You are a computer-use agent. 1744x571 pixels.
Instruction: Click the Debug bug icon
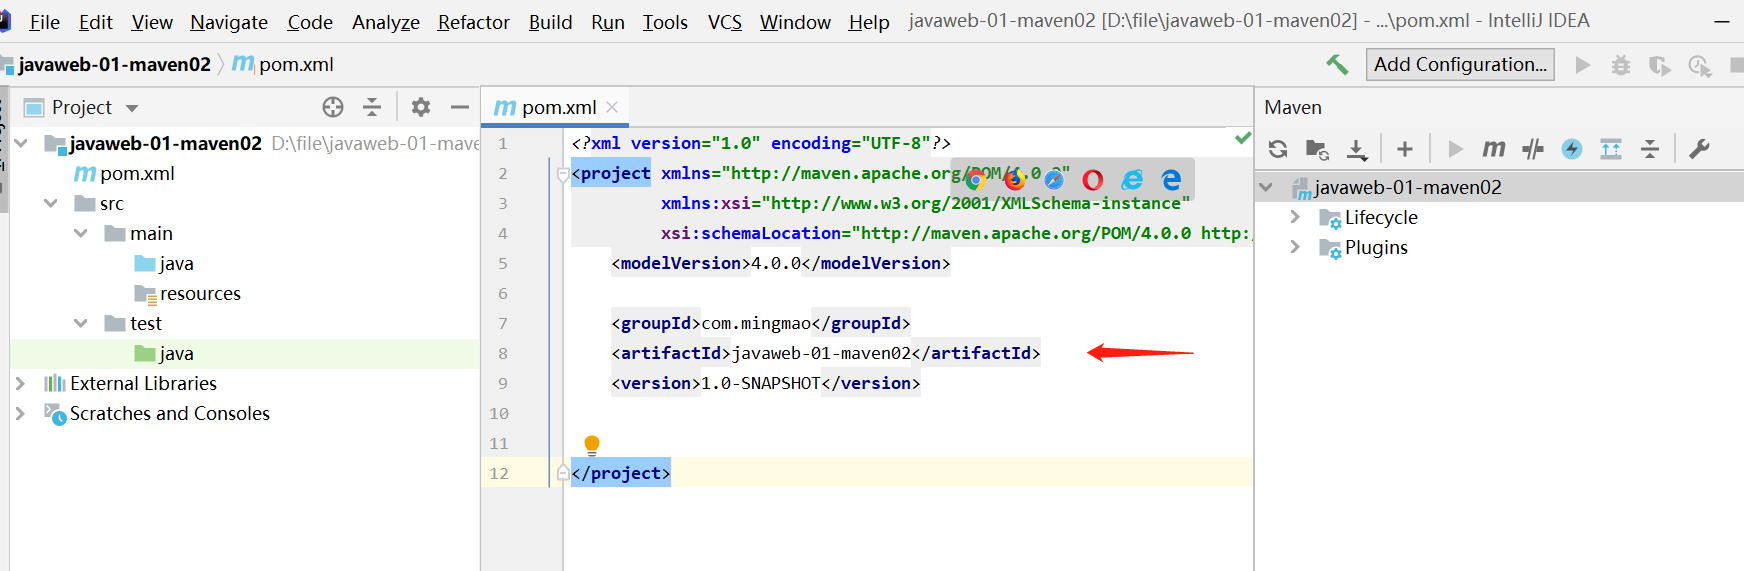[1621, 65]
